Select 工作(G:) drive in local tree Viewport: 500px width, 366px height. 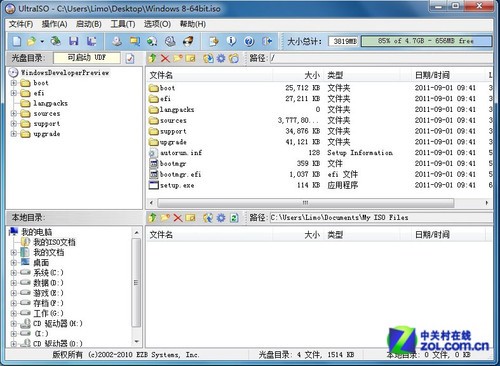tap(48, 313)
